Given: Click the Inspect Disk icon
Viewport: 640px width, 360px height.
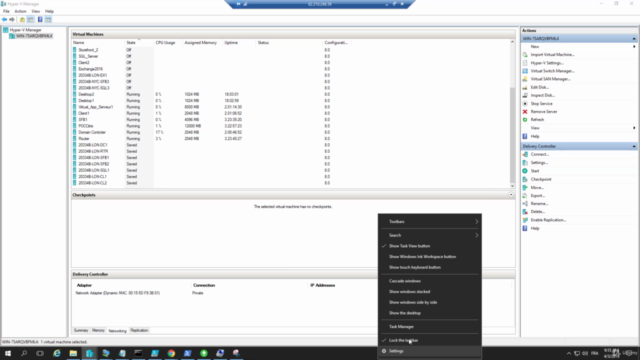Looking at the screenshot, I should coord(525,96).
